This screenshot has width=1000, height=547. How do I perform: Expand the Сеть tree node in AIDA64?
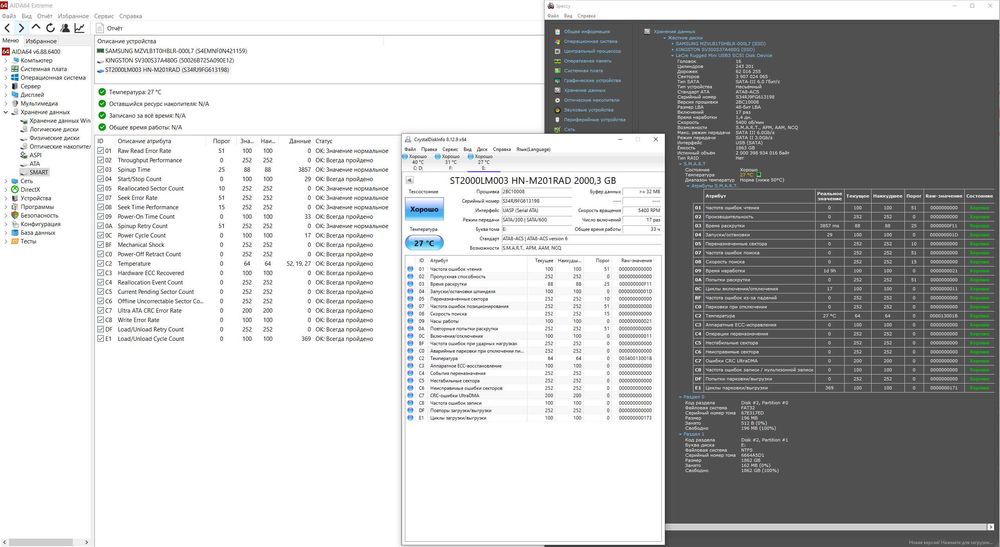tap(6, 181)
